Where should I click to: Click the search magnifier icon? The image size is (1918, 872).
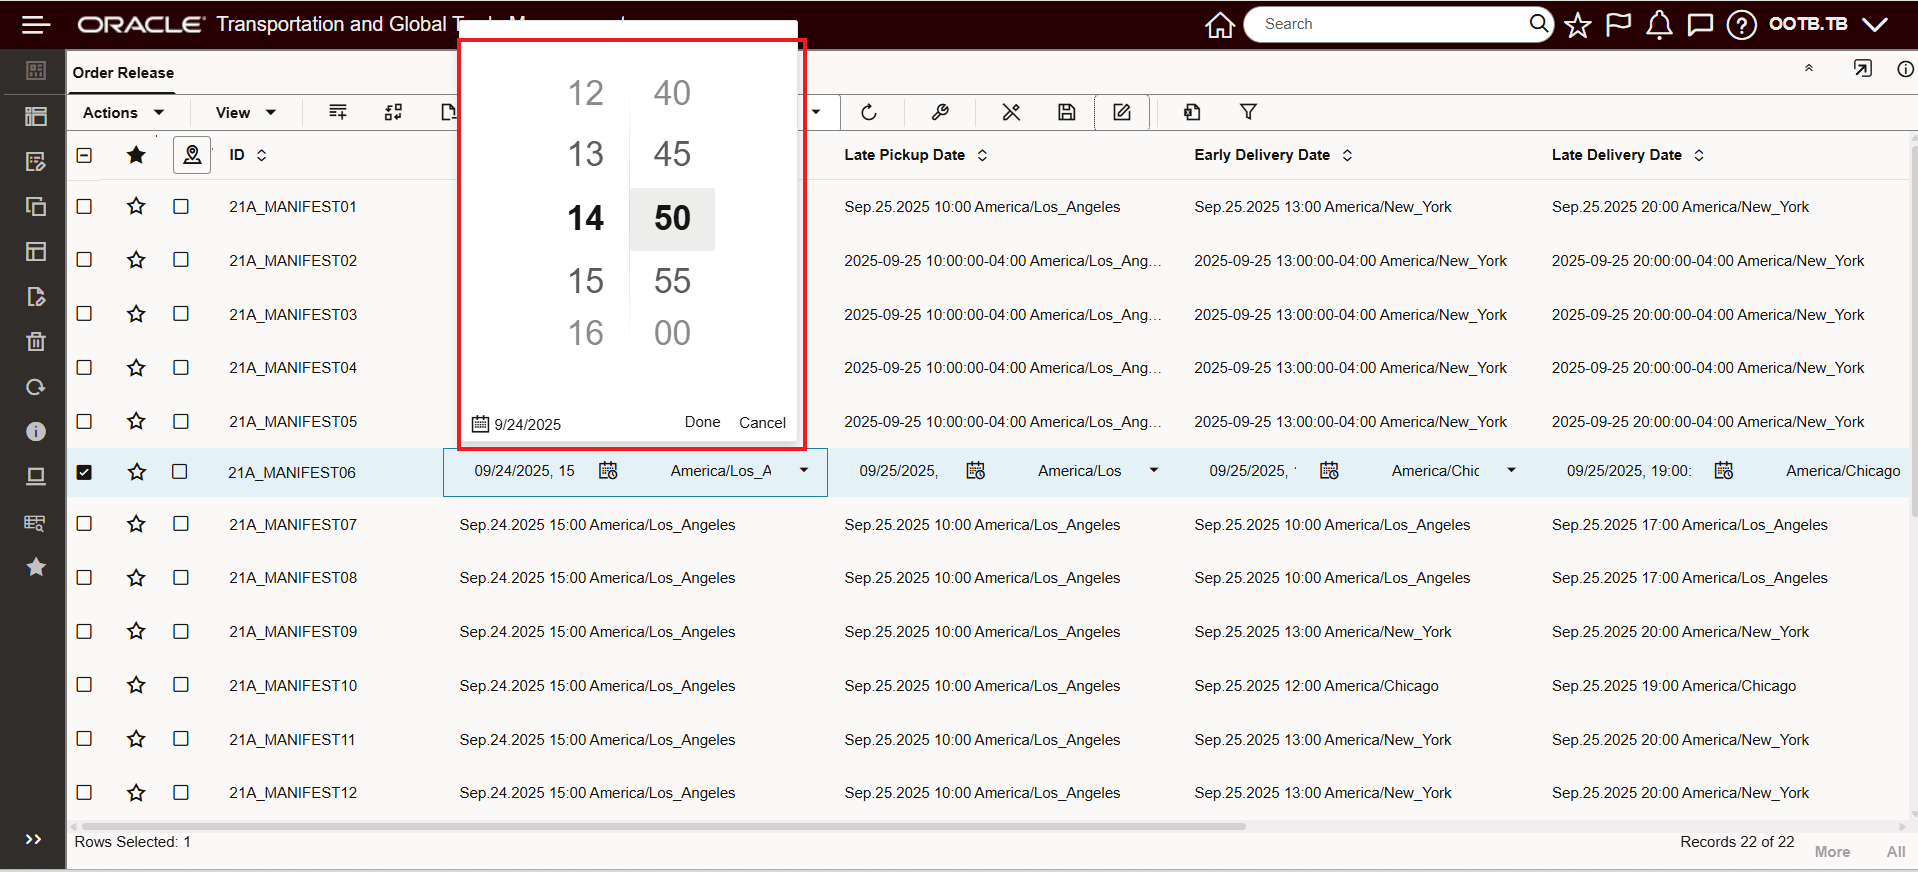[1539, 23]
